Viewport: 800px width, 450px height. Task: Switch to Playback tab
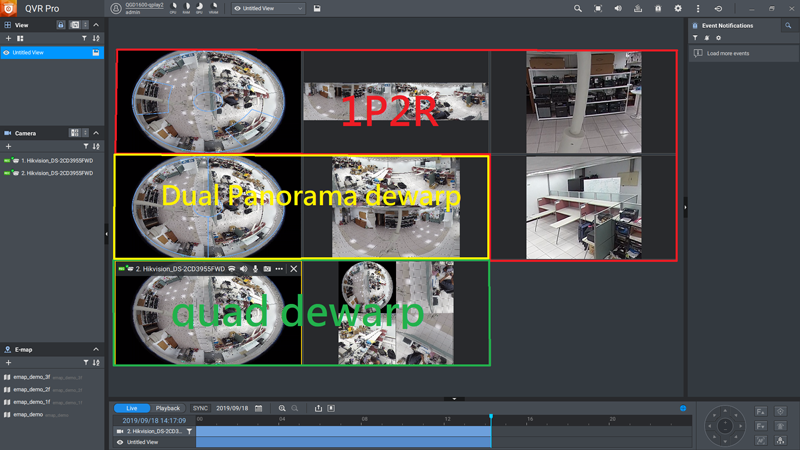pos(168,408)
